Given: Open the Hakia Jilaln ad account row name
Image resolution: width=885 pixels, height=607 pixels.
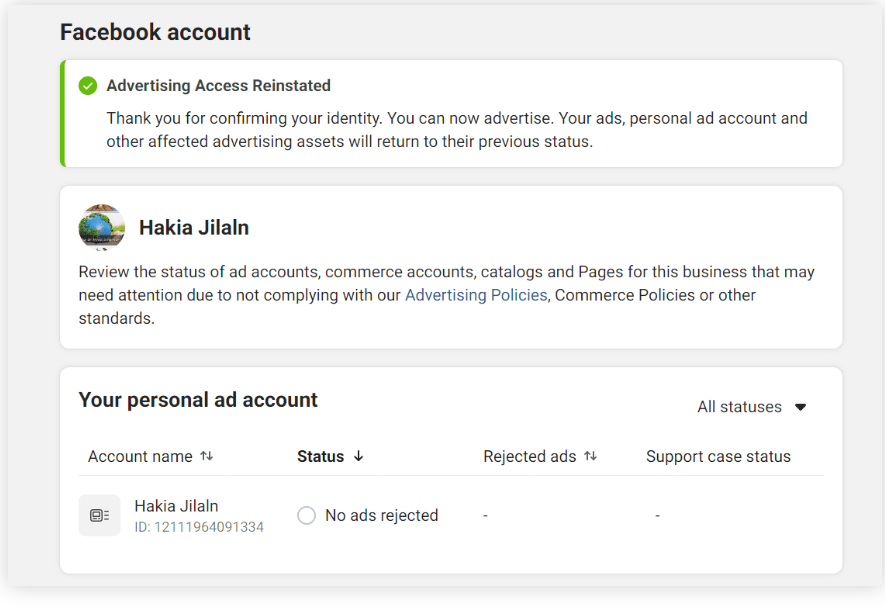Looking at the screenshot, I should [x=176, y=506].
